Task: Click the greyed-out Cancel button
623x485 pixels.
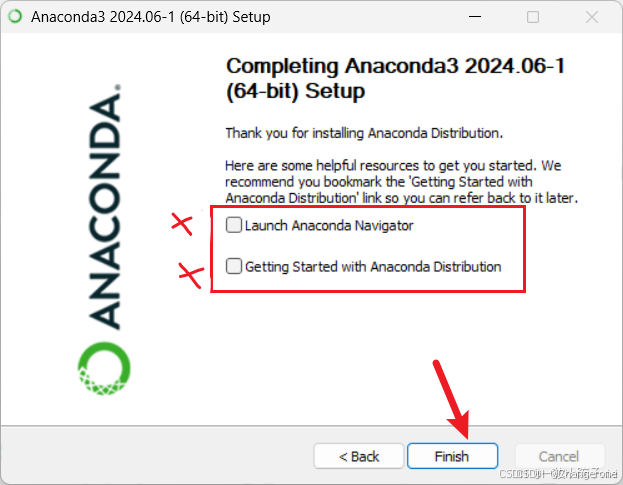Action: [560, 456]
